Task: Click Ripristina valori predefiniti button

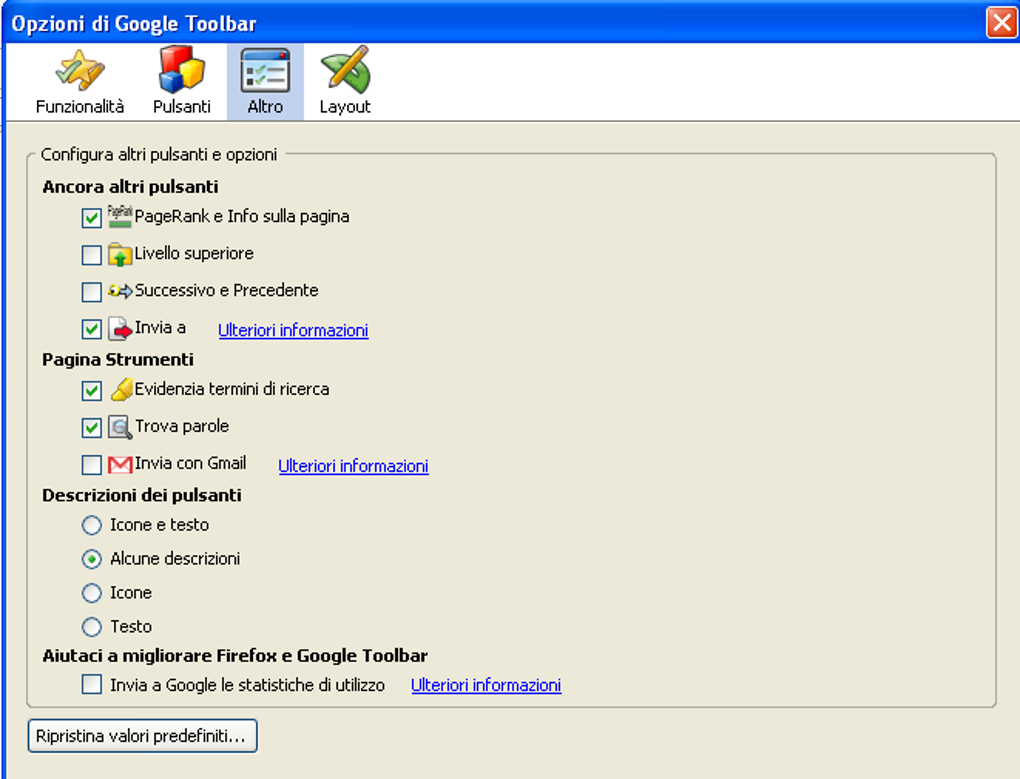Action: pyautogui.click(x=142, y=736)
